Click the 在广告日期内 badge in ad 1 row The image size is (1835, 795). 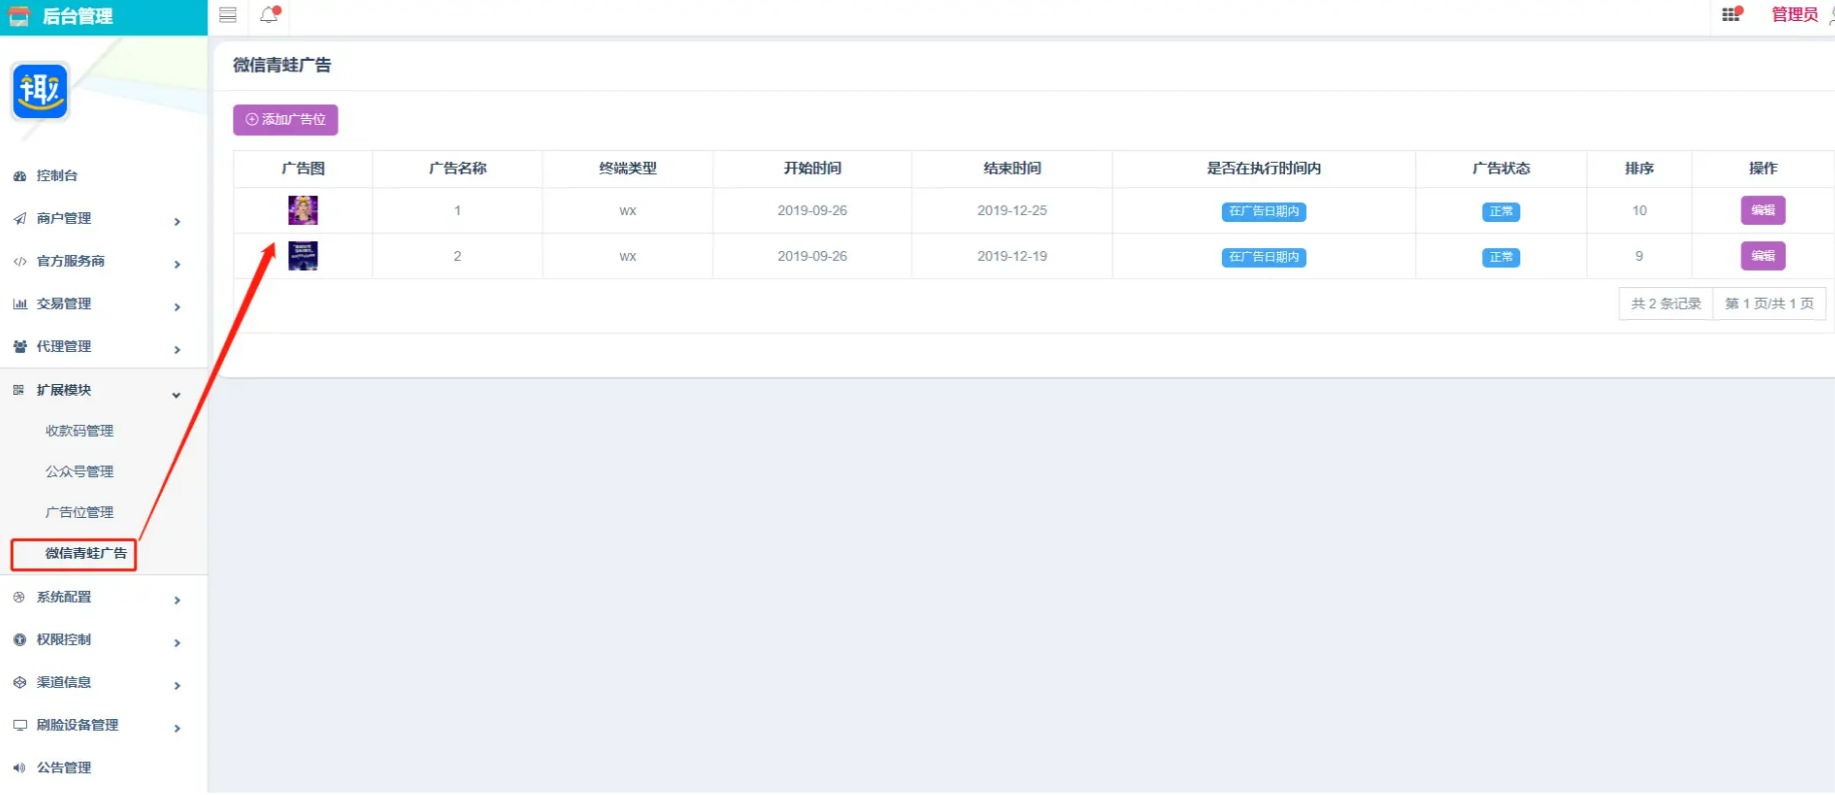pyautogui.click(x=1263, y=212)
